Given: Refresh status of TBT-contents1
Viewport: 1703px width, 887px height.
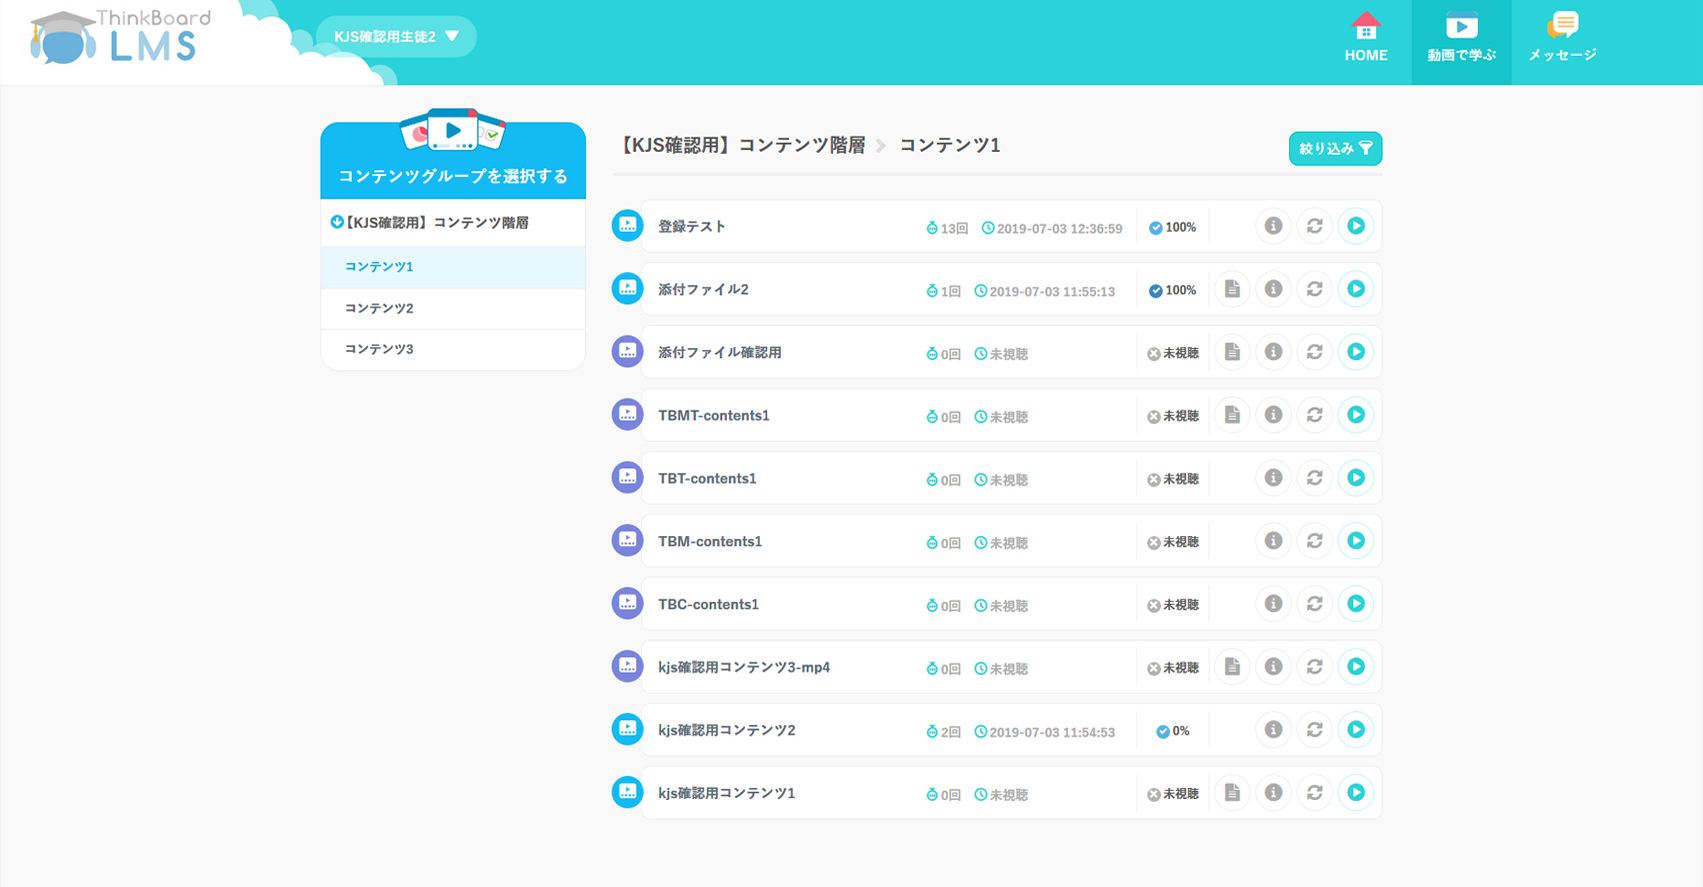Looking at the screenshot, I should (1315, 478).
